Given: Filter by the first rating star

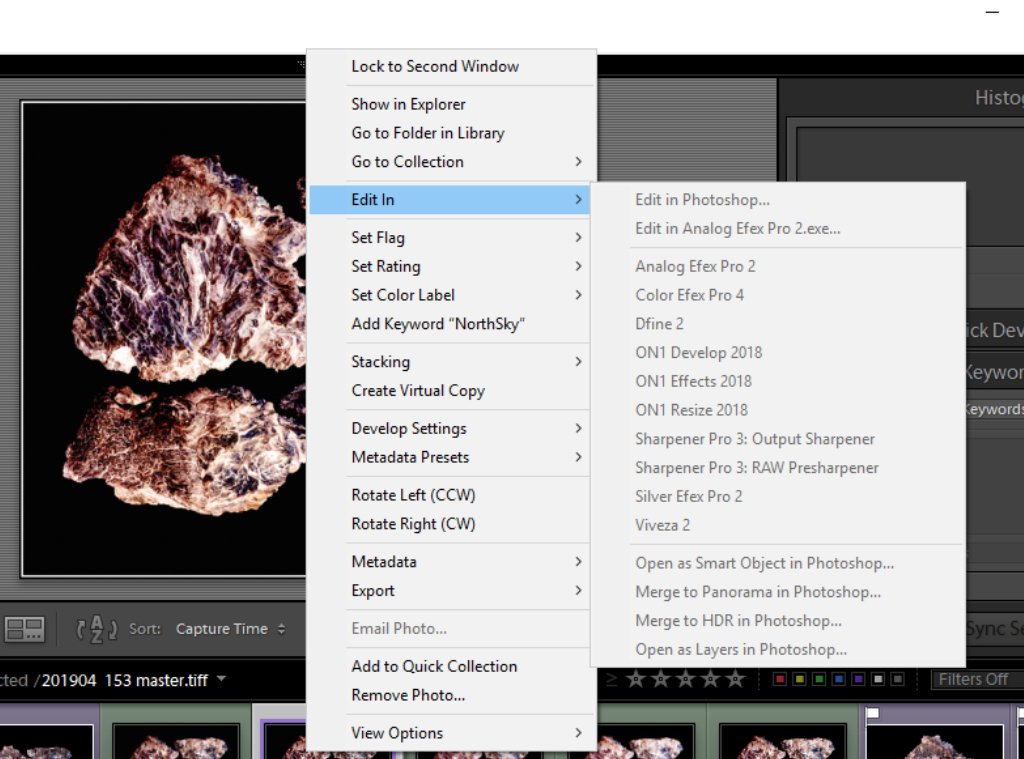Looking at the screenshot, I should click(635, 679).
